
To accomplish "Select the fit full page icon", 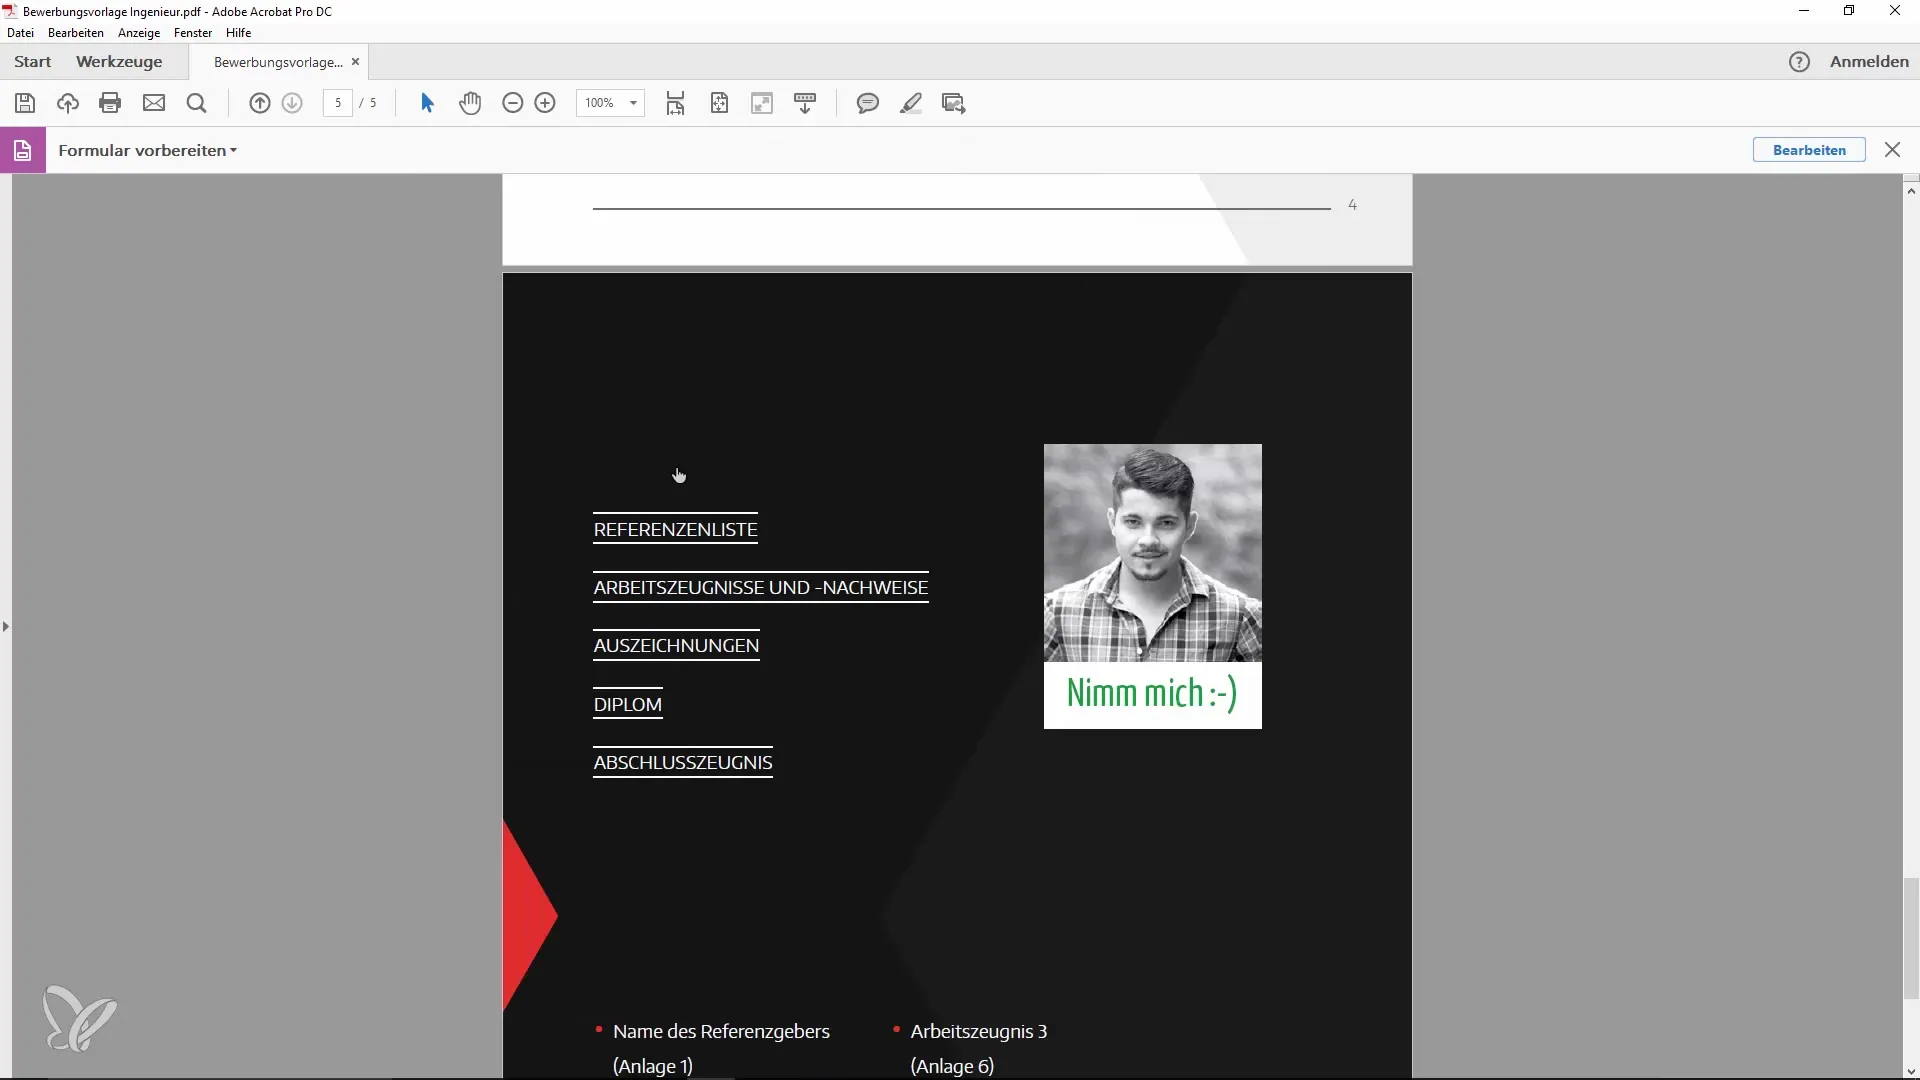I will coord(719,103).
